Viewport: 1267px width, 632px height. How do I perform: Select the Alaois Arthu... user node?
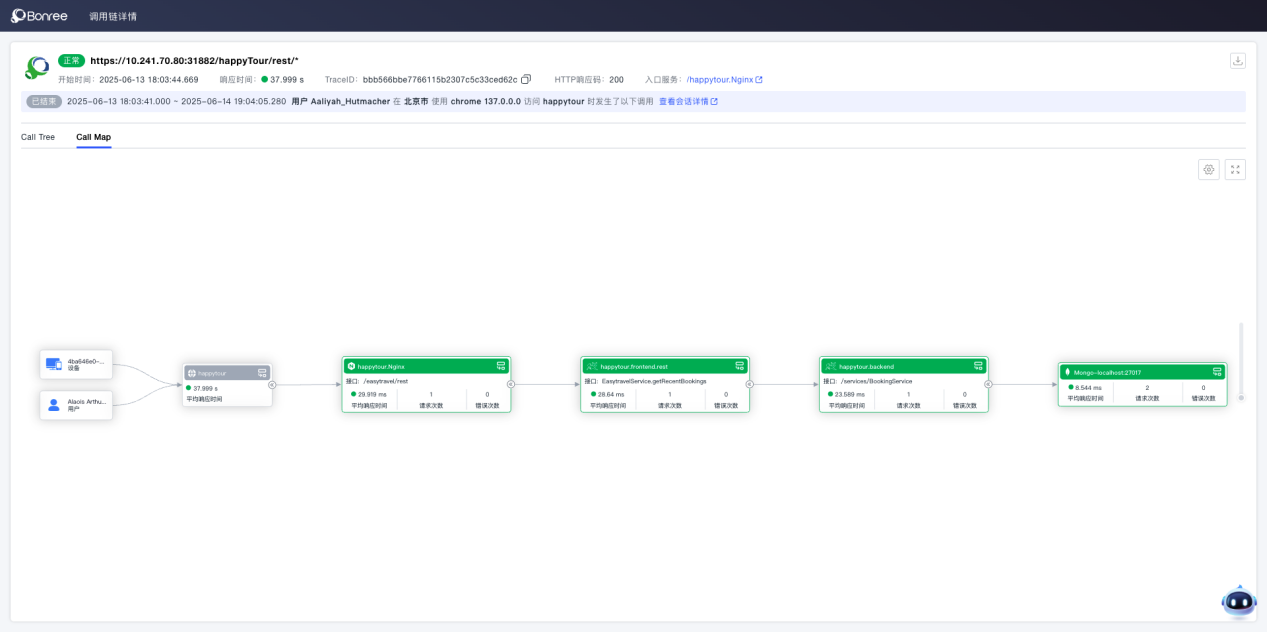point(76,405)
